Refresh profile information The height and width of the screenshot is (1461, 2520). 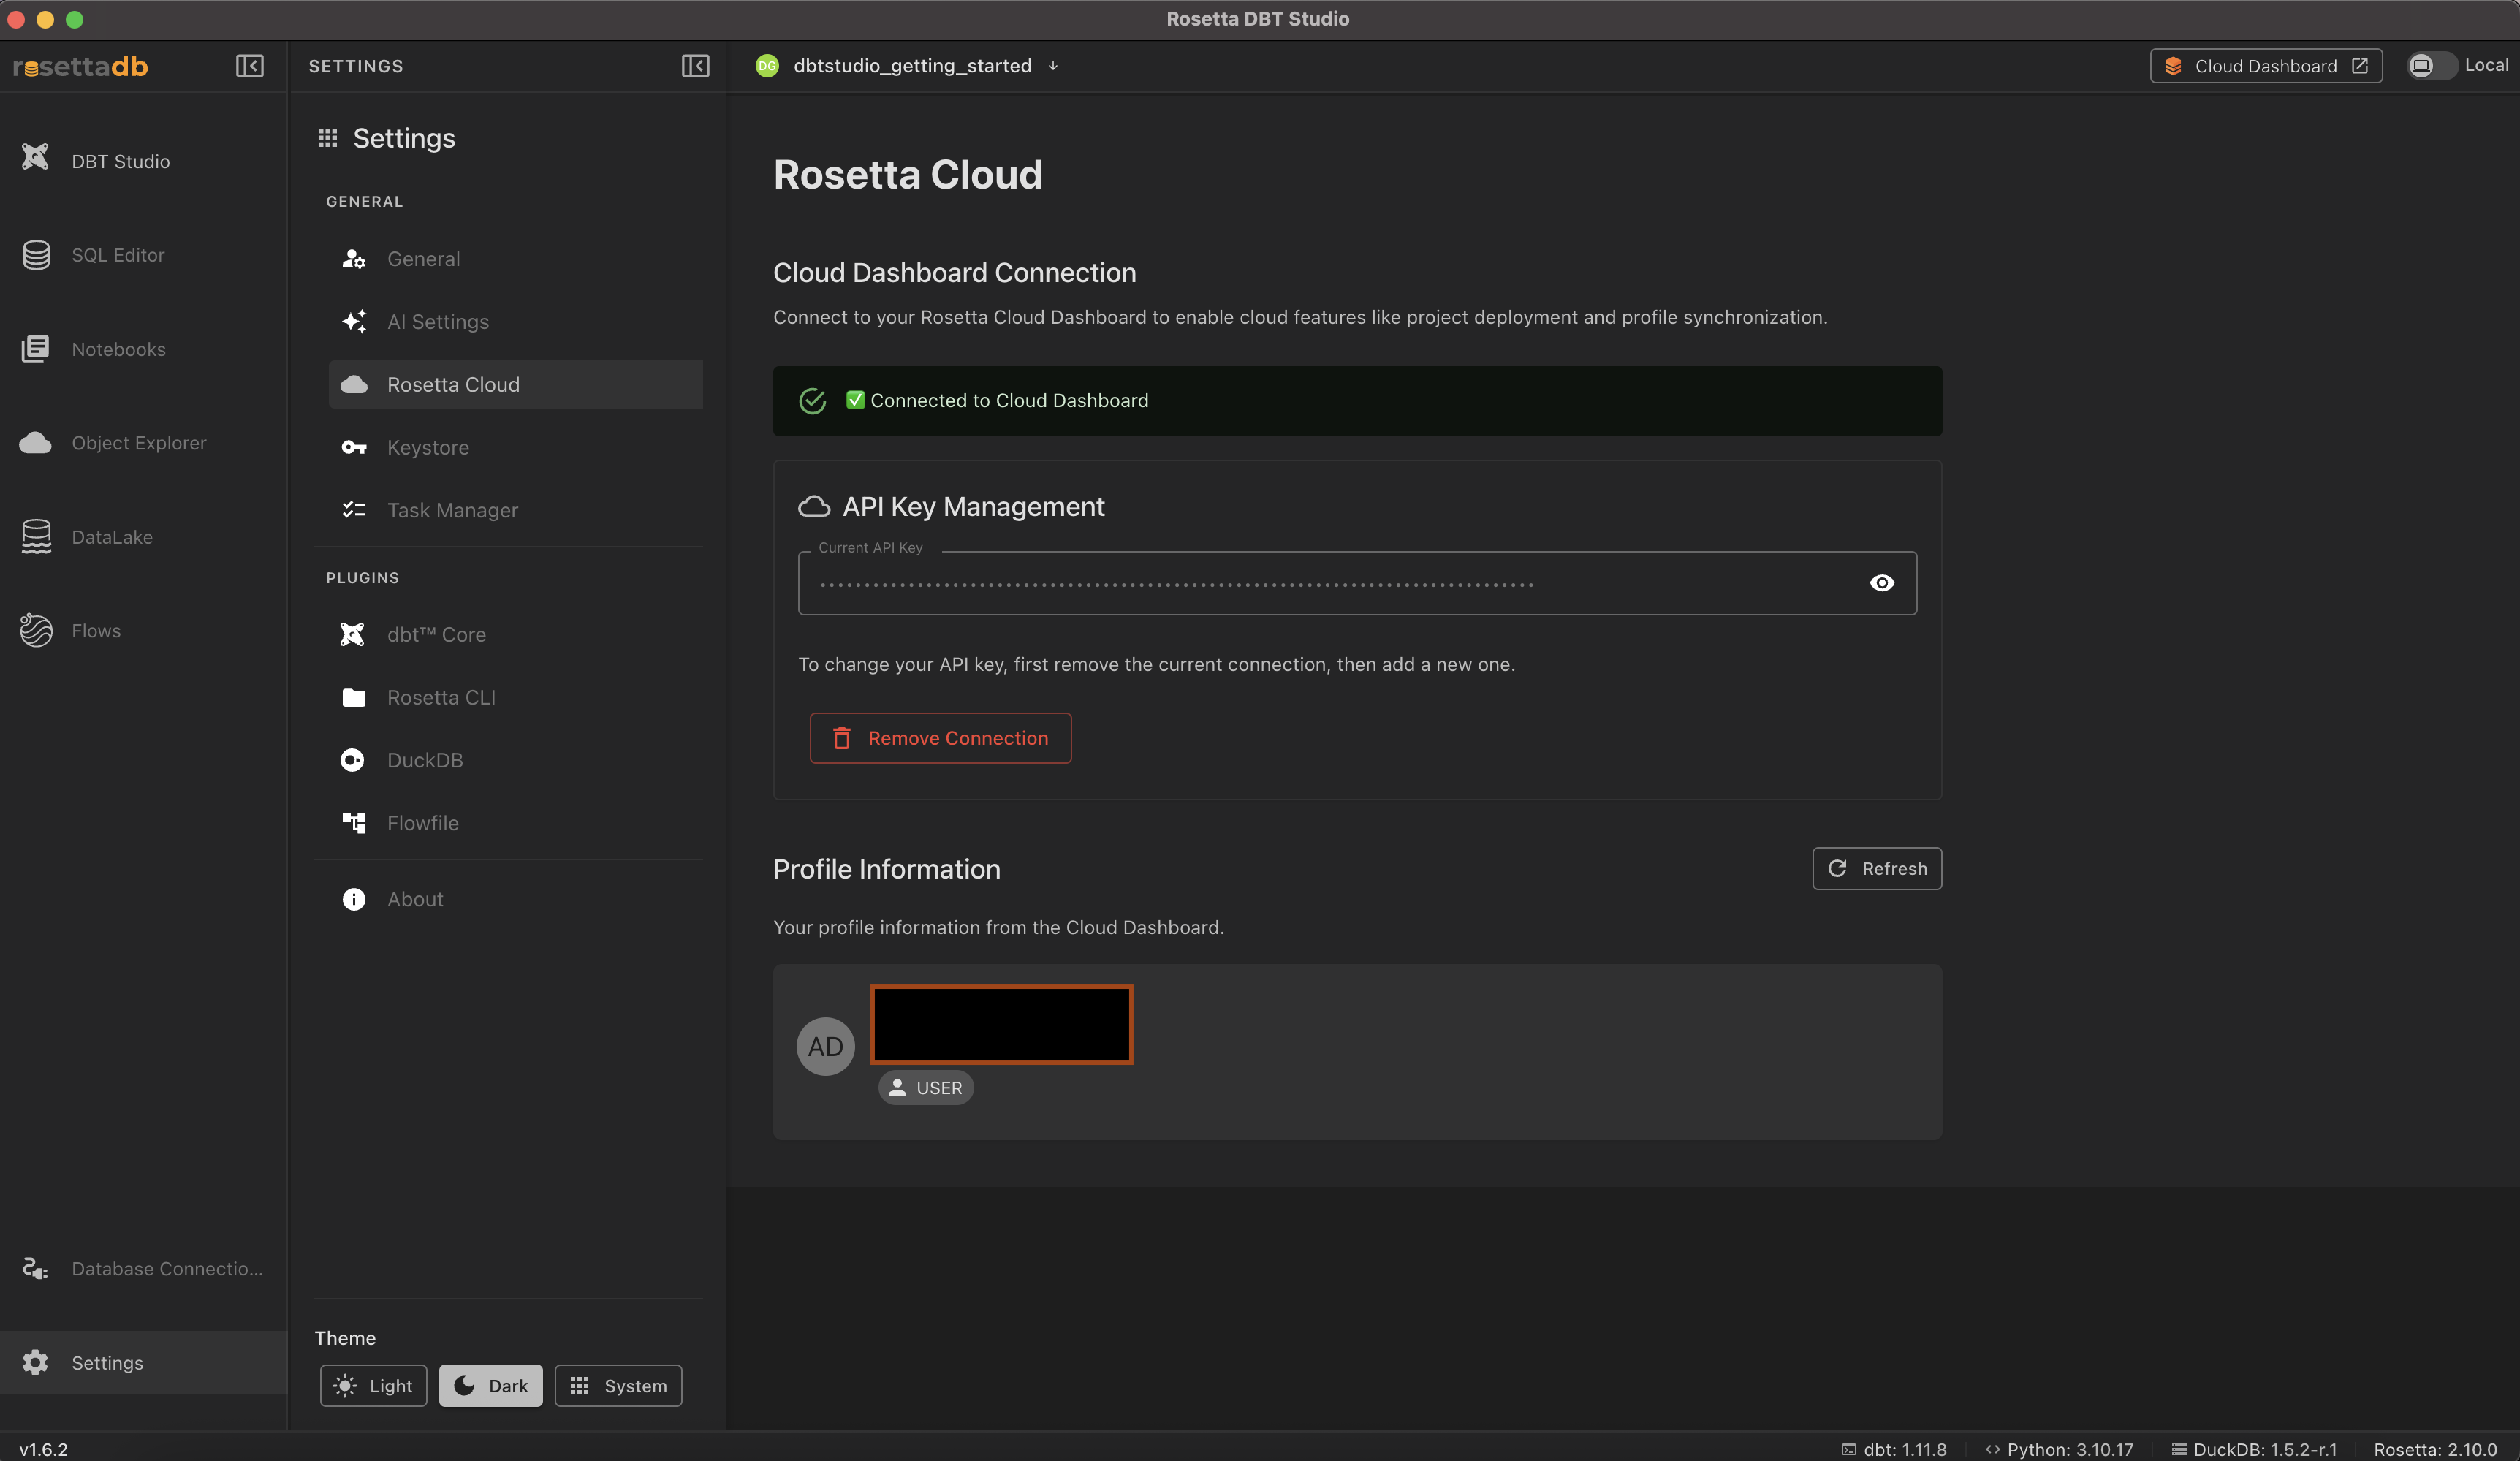(1876, 868)
